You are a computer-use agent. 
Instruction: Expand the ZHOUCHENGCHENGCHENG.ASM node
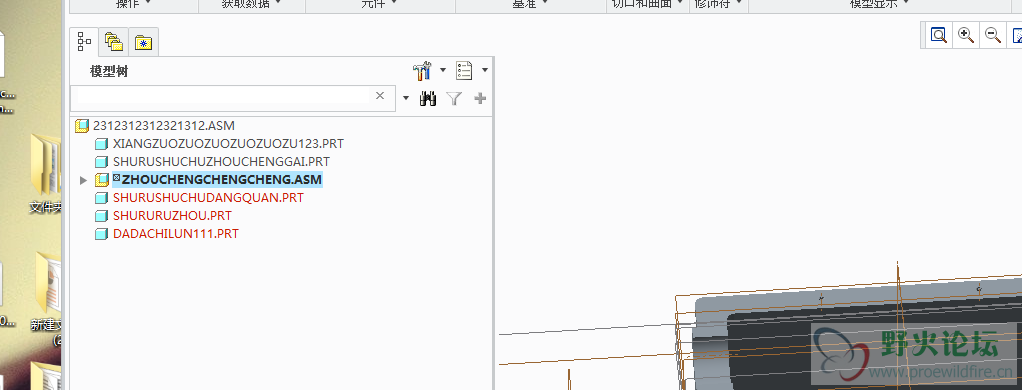click(x=83, y=180)
